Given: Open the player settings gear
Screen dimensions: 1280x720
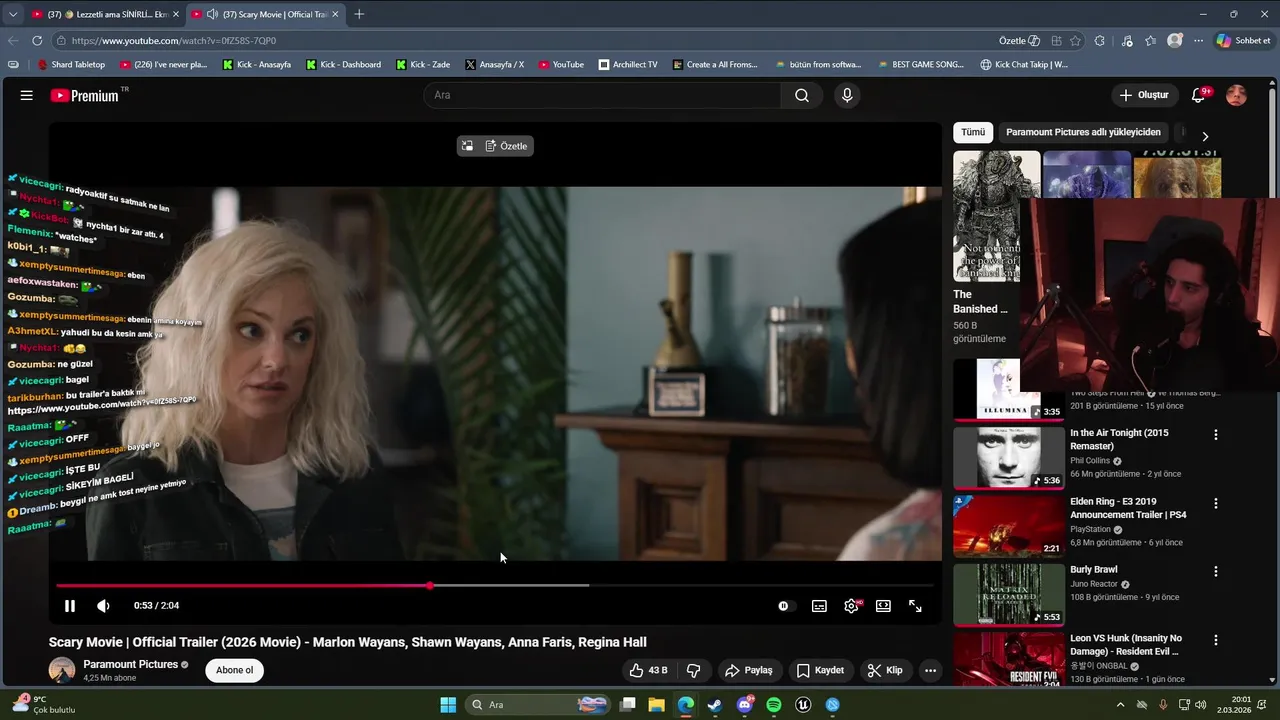Looking at the screenshot, I should [851, 606].
